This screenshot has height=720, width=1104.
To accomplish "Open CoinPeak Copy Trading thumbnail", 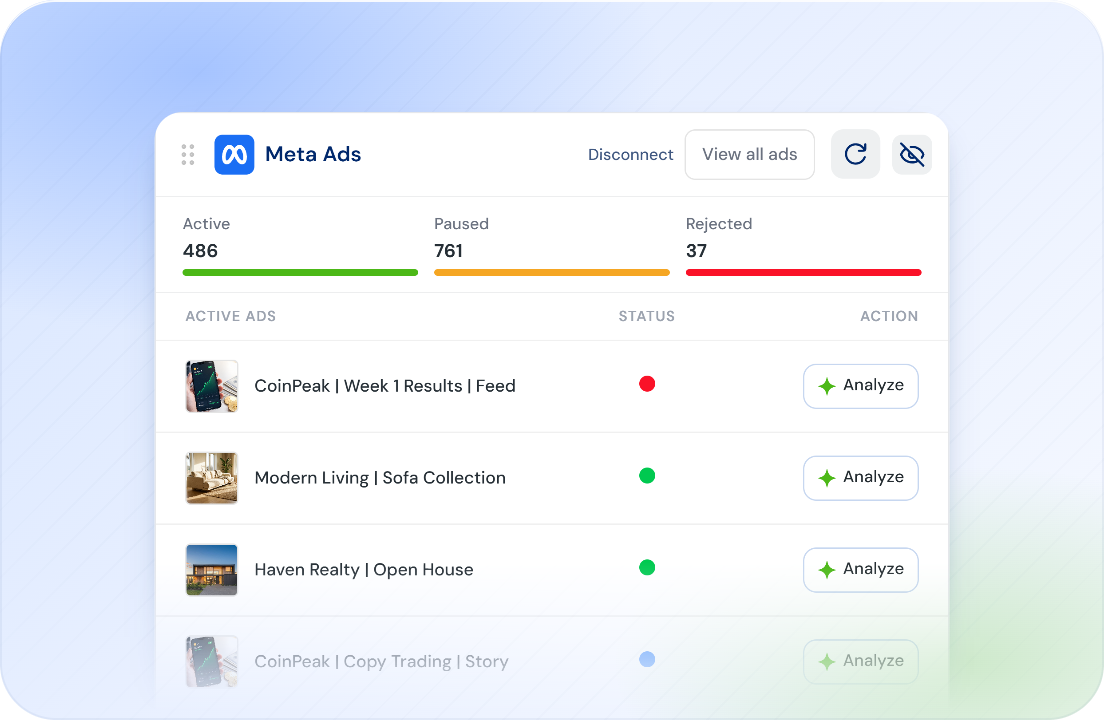I will 212,662.
